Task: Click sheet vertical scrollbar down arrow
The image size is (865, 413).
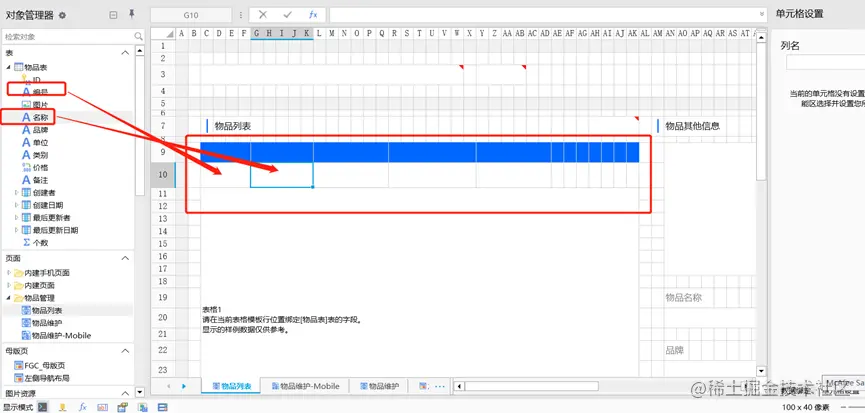Action: (x=761, y=371)
